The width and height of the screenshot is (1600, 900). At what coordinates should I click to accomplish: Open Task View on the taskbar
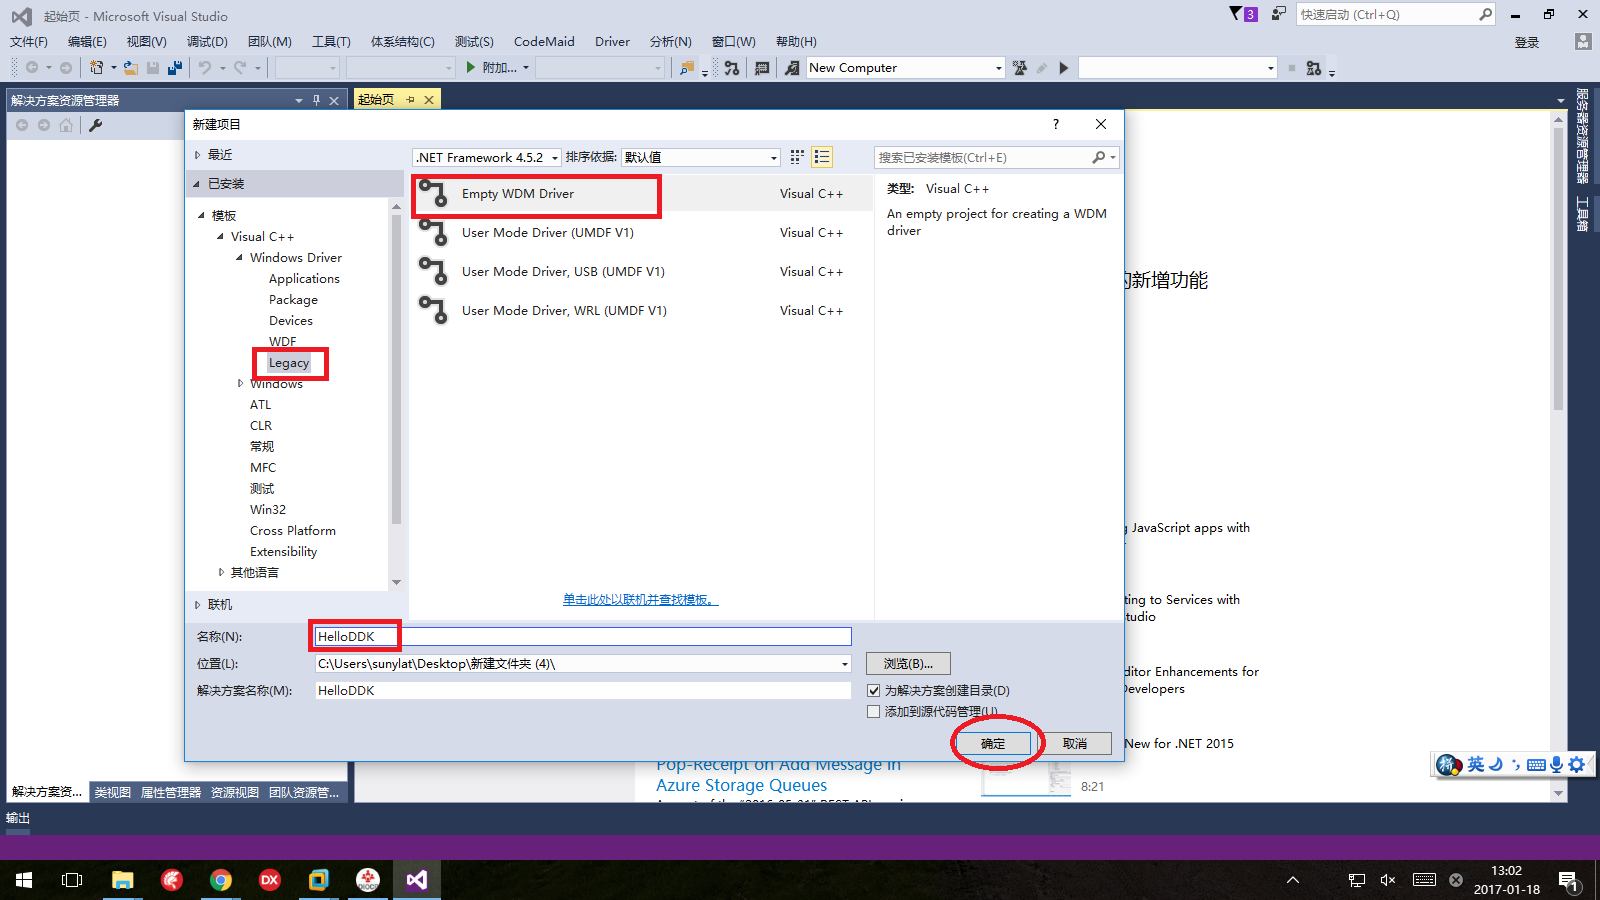point(72,880)
